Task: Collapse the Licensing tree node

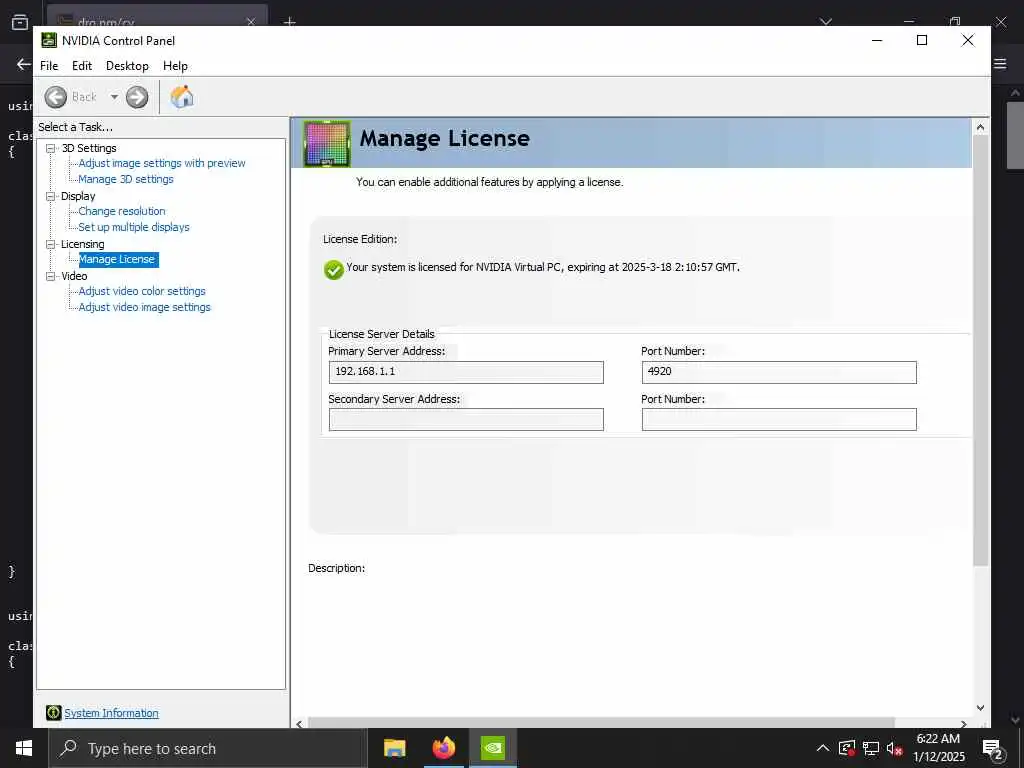Action: pos(50,244)
